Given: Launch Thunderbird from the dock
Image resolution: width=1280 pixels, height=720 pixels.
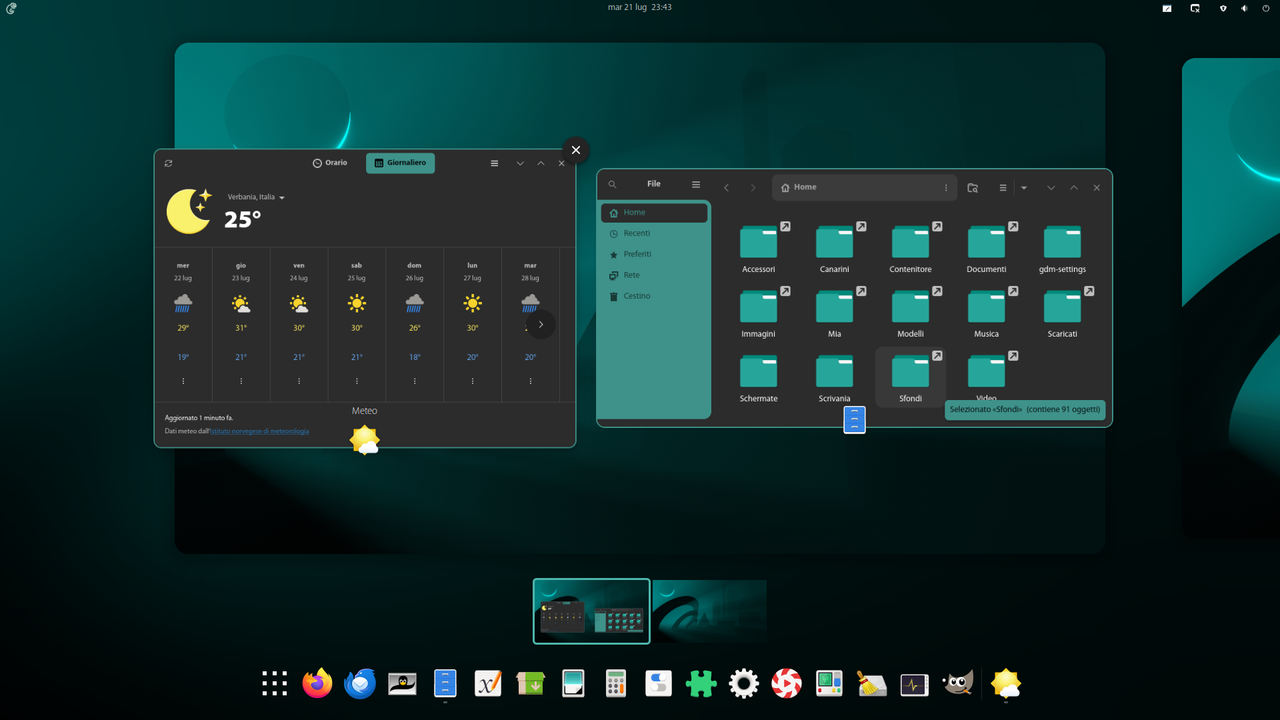Looking at the screenshot, I should pos(360,684).
